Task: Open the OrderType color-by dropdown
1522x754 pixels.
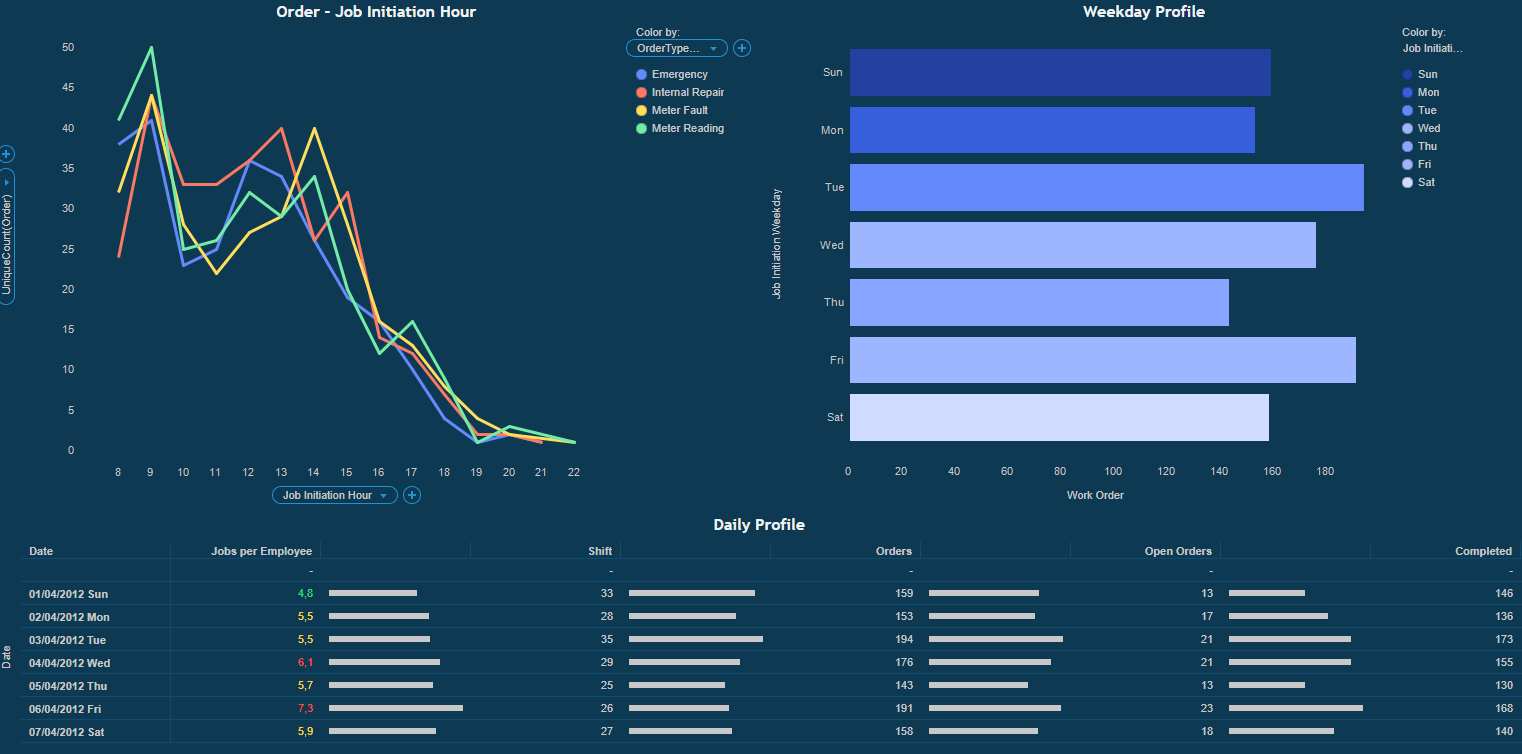Action: (676, 48)
